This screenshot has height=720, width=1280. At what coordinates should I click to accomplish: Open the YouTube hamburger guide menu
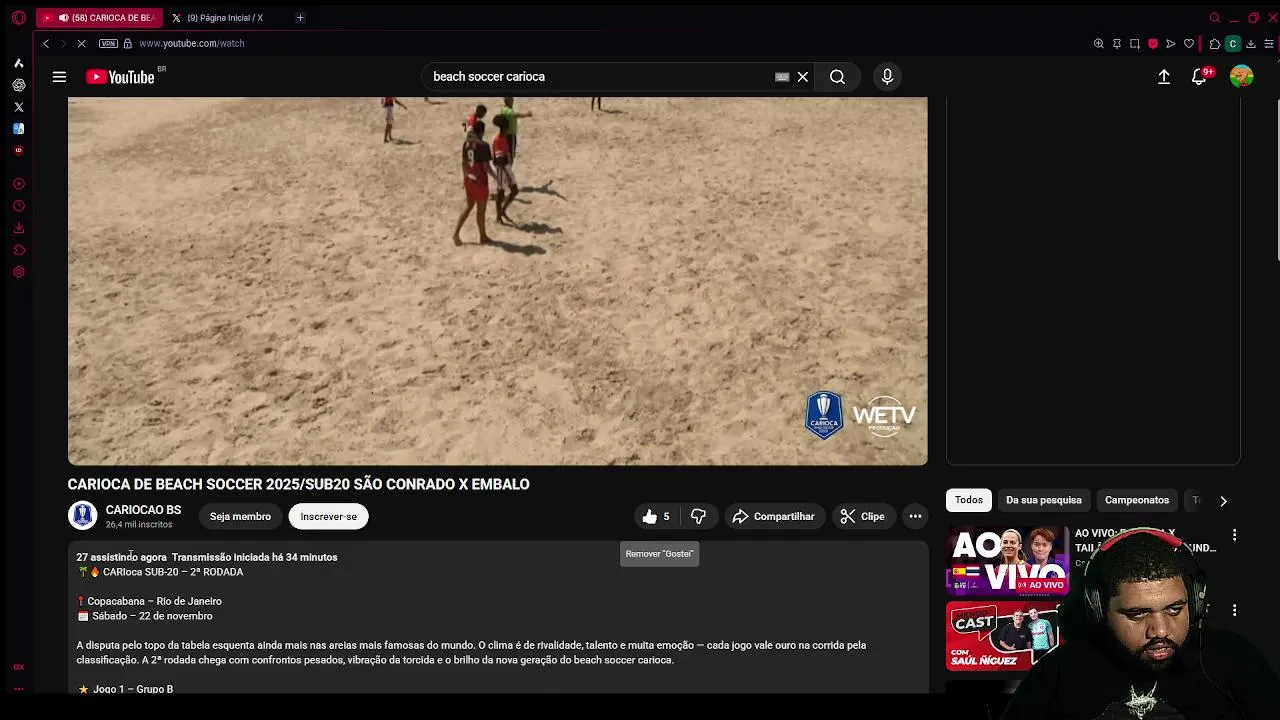[x=59, y=77]
